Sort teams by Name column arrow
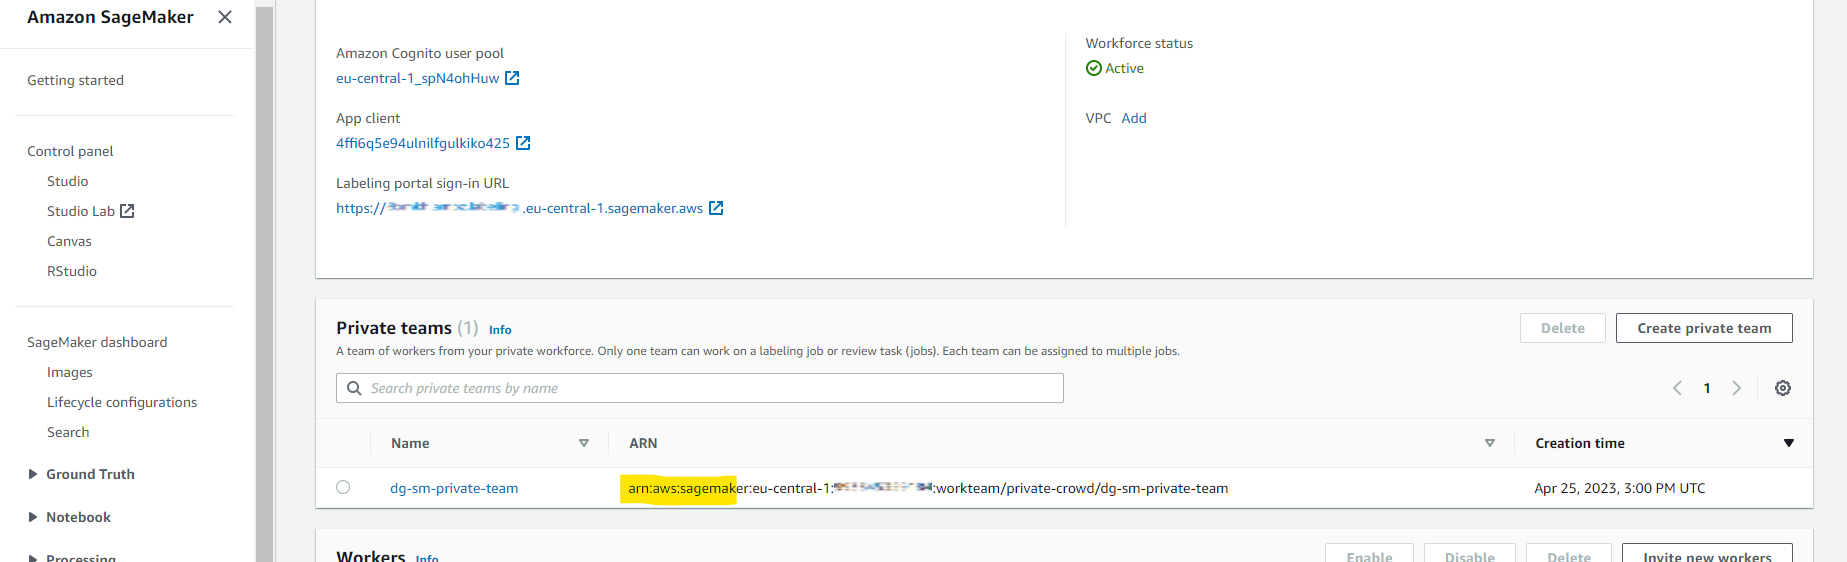Viewport: 1847px width, 562px height. [584, 443]
